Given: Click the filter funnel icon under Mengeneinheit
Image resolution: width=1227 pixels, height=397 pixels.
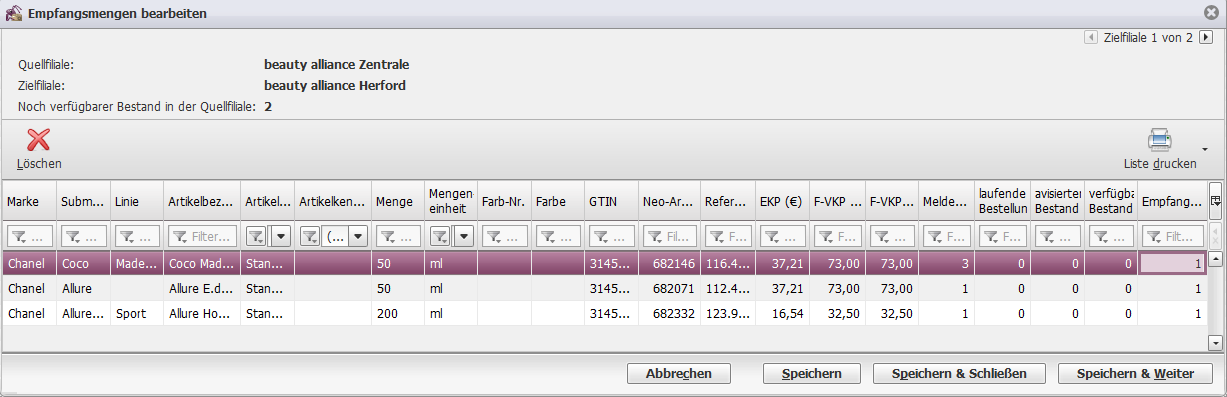Looking at the screenshot, I should [440, 236].
